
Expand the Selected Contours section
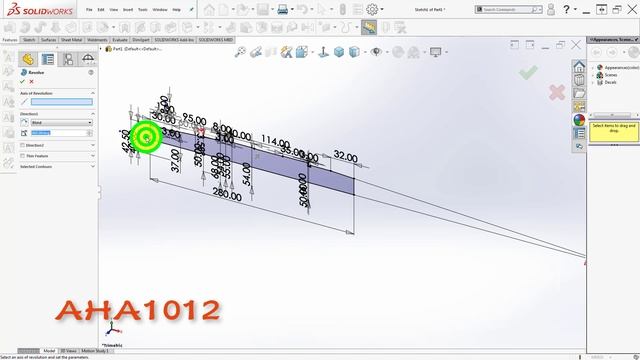coord(93,167)
